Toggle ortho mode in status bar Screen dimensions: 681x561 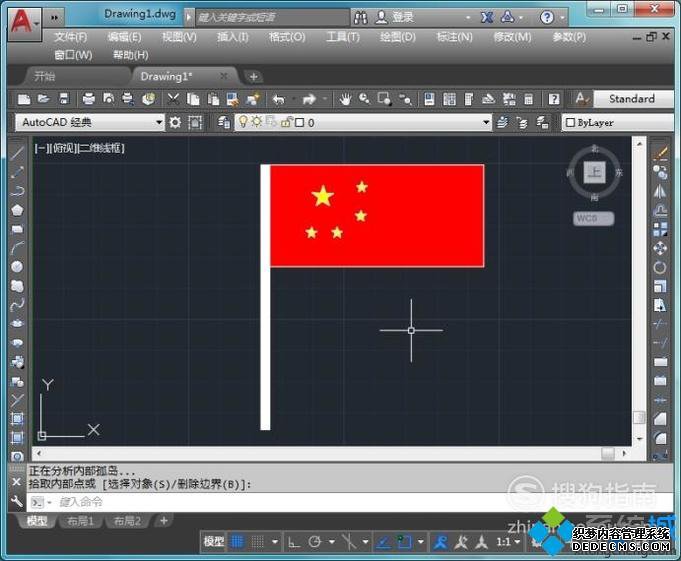294,541
